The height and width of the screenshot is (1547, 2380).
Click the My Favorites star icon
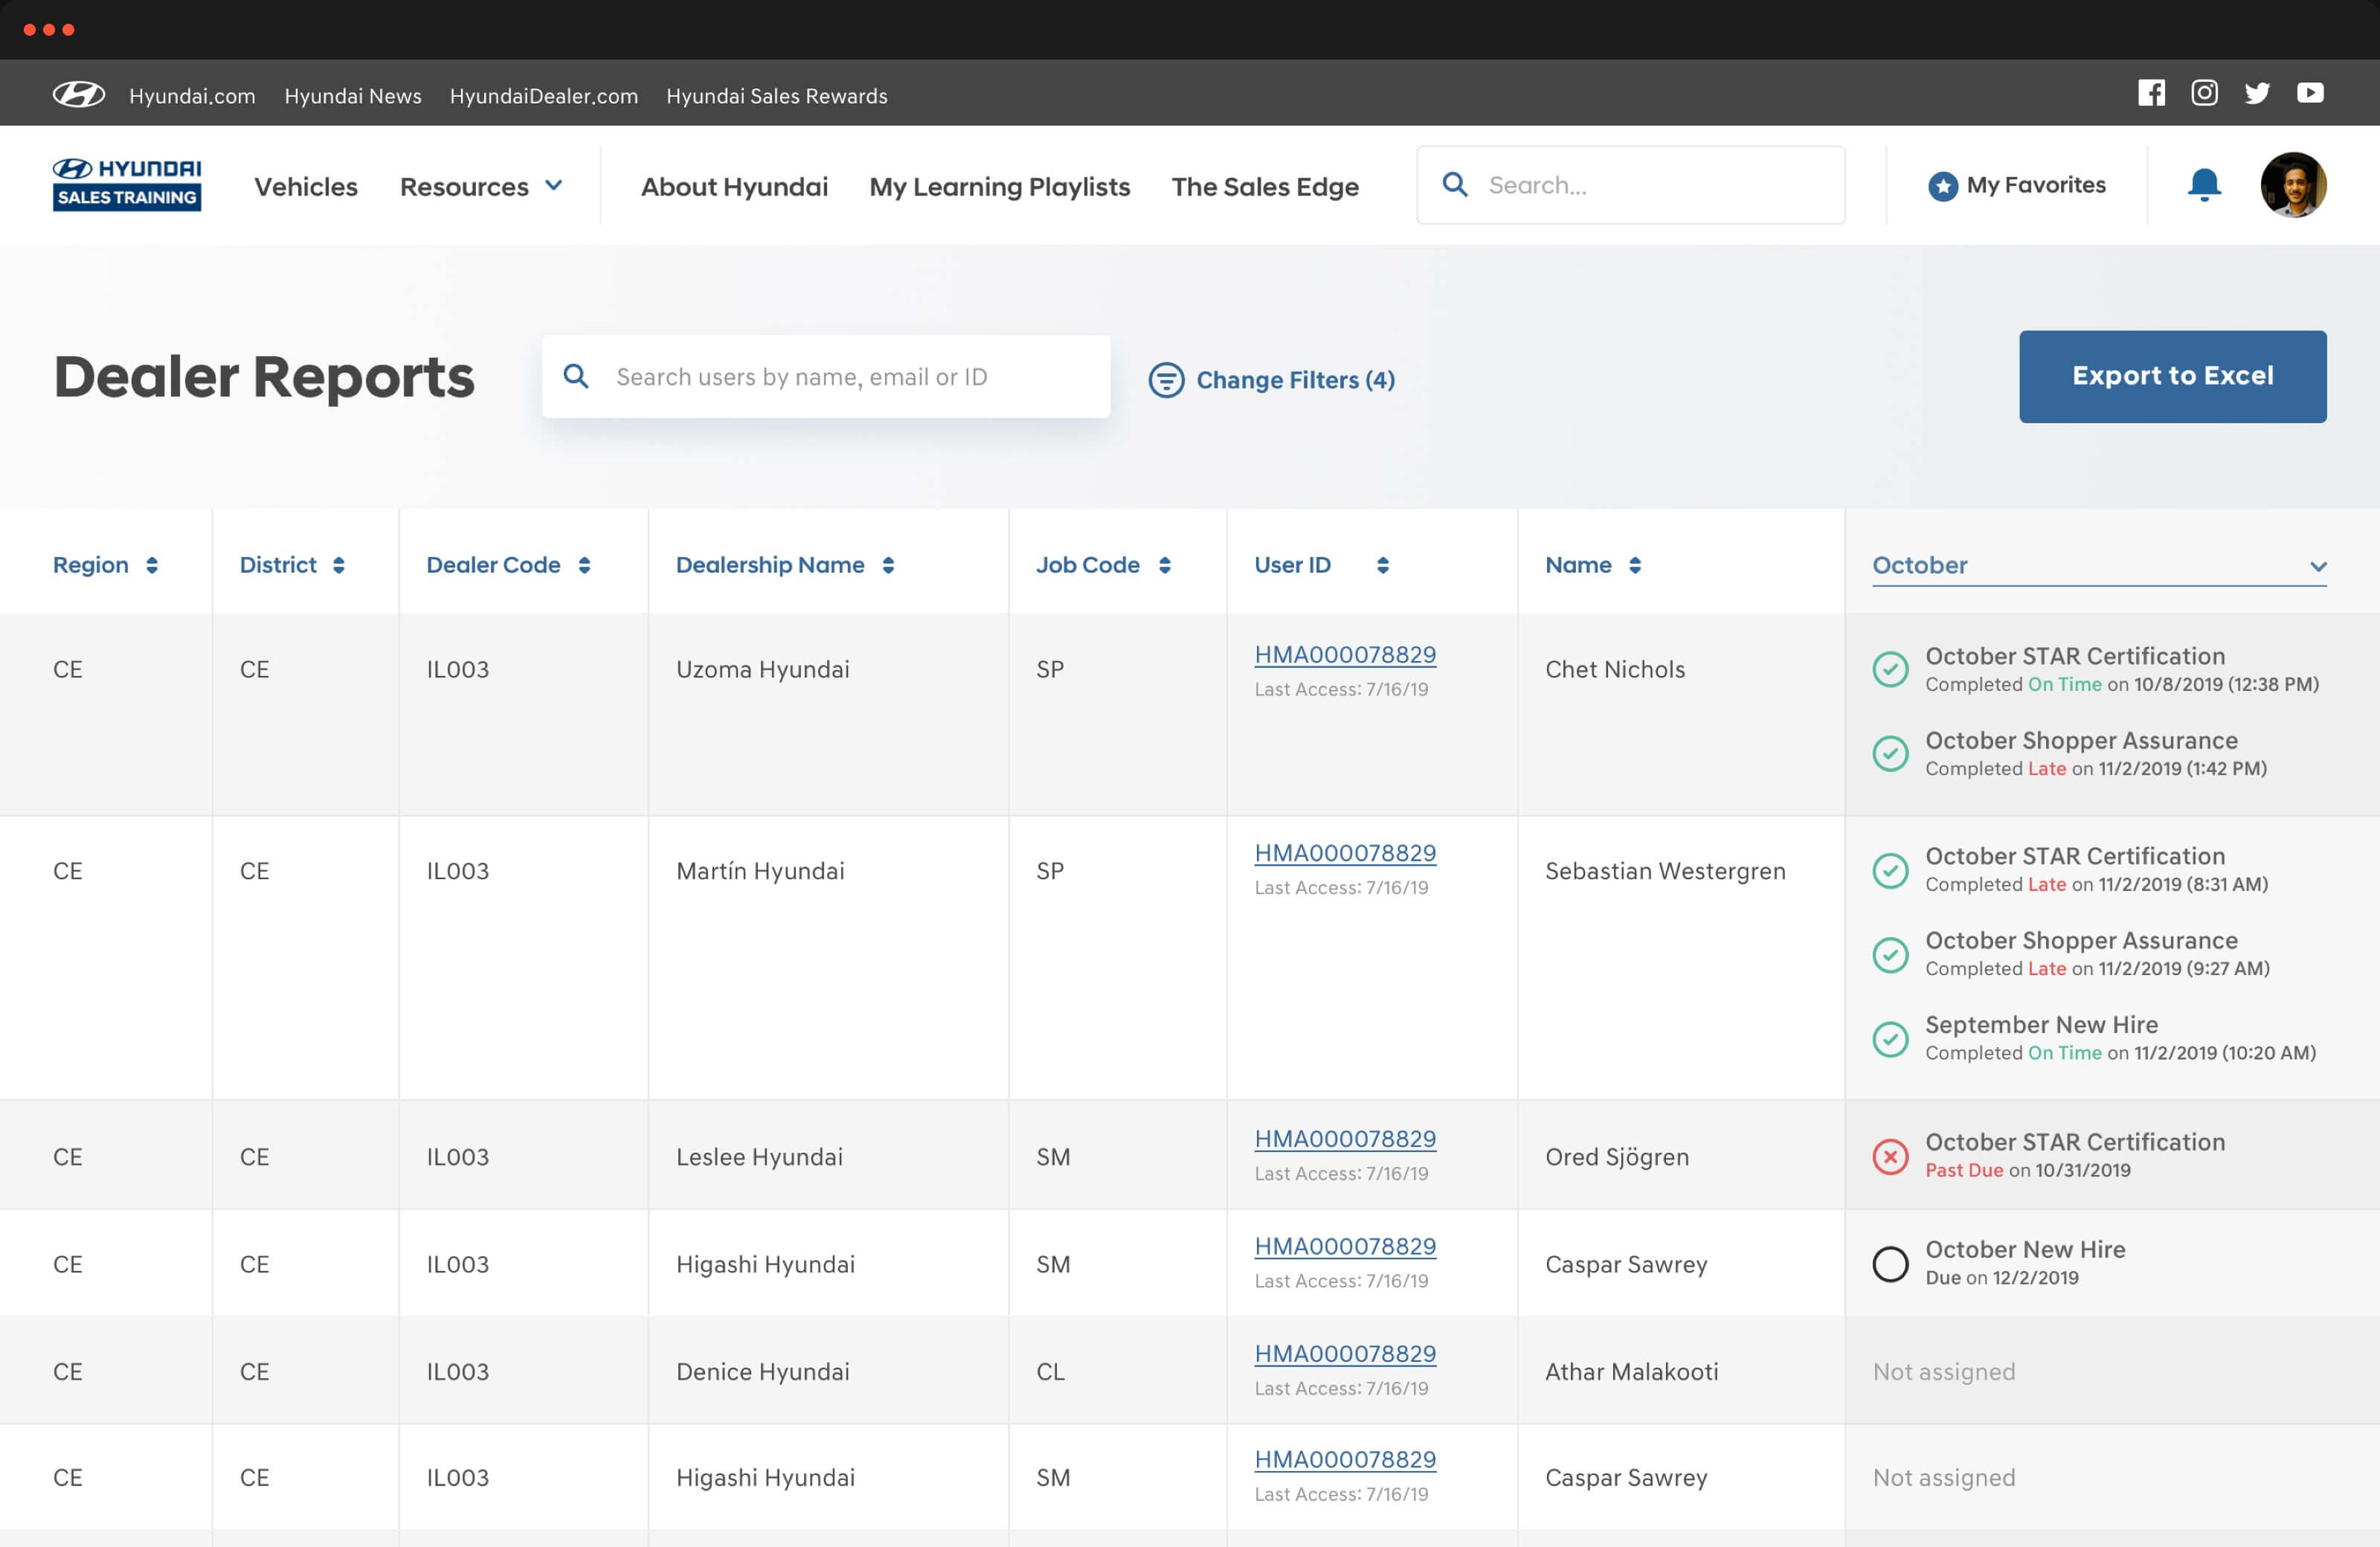point(1942,186)
